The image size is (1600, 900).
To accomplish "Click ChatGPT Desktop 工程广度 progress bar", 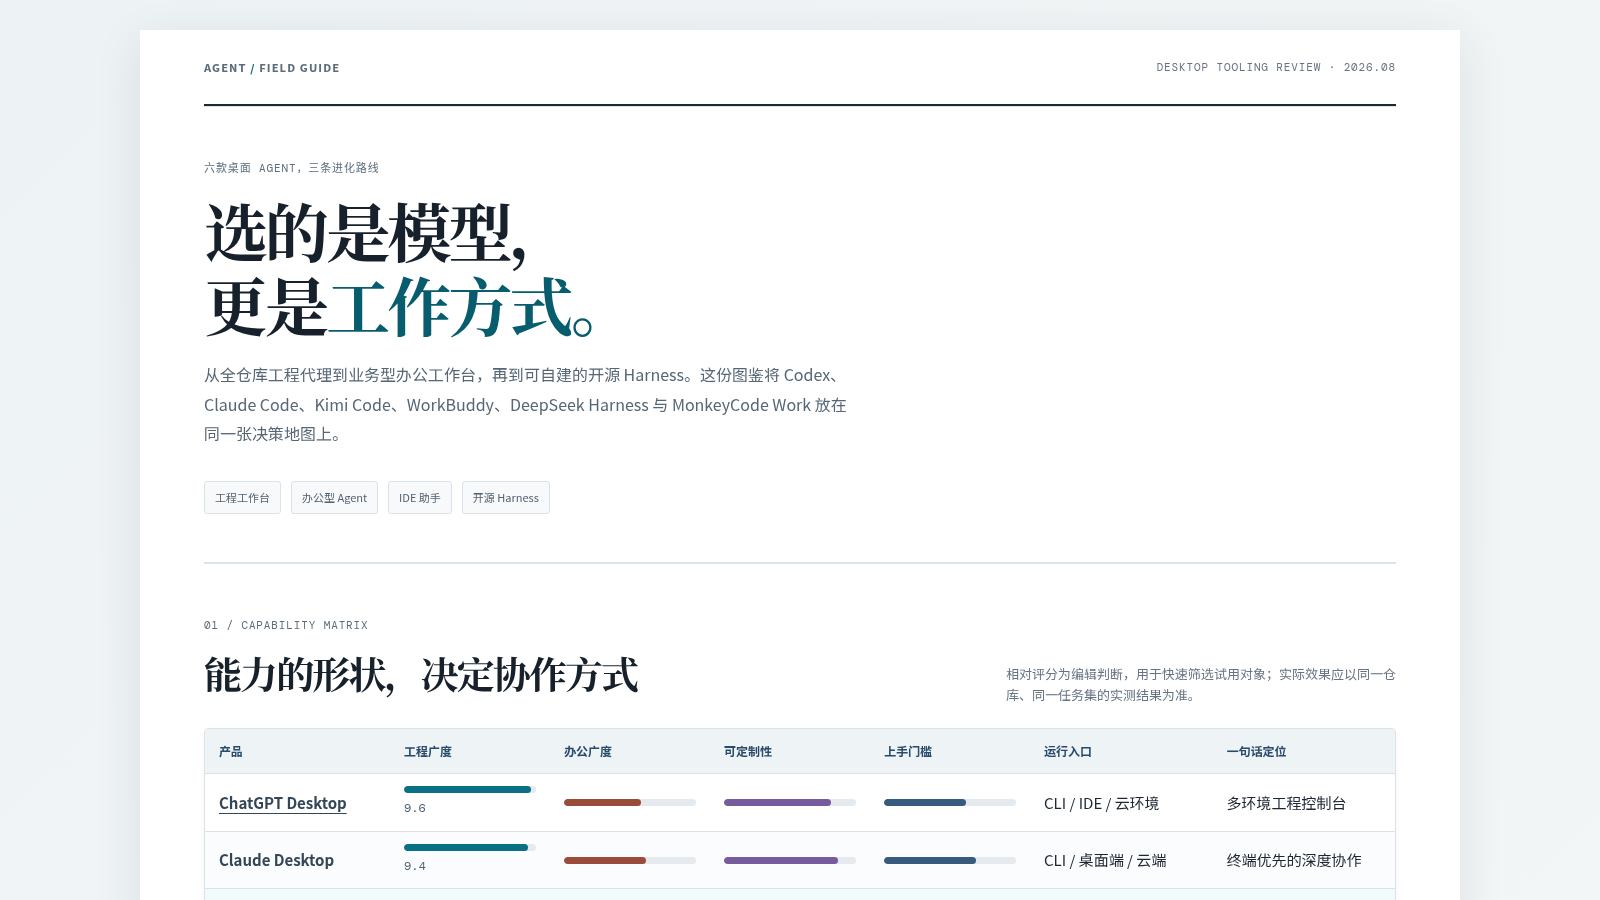I will click(x=470, y=790).
